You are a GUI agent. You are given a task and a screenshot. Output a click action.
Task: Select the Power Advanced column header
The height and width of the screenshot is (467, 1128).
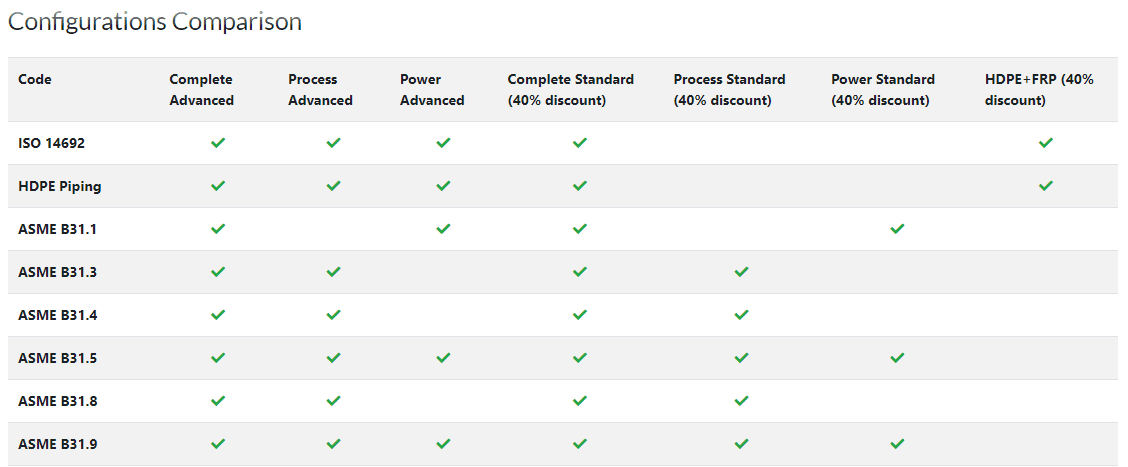(x=432, y=90)
